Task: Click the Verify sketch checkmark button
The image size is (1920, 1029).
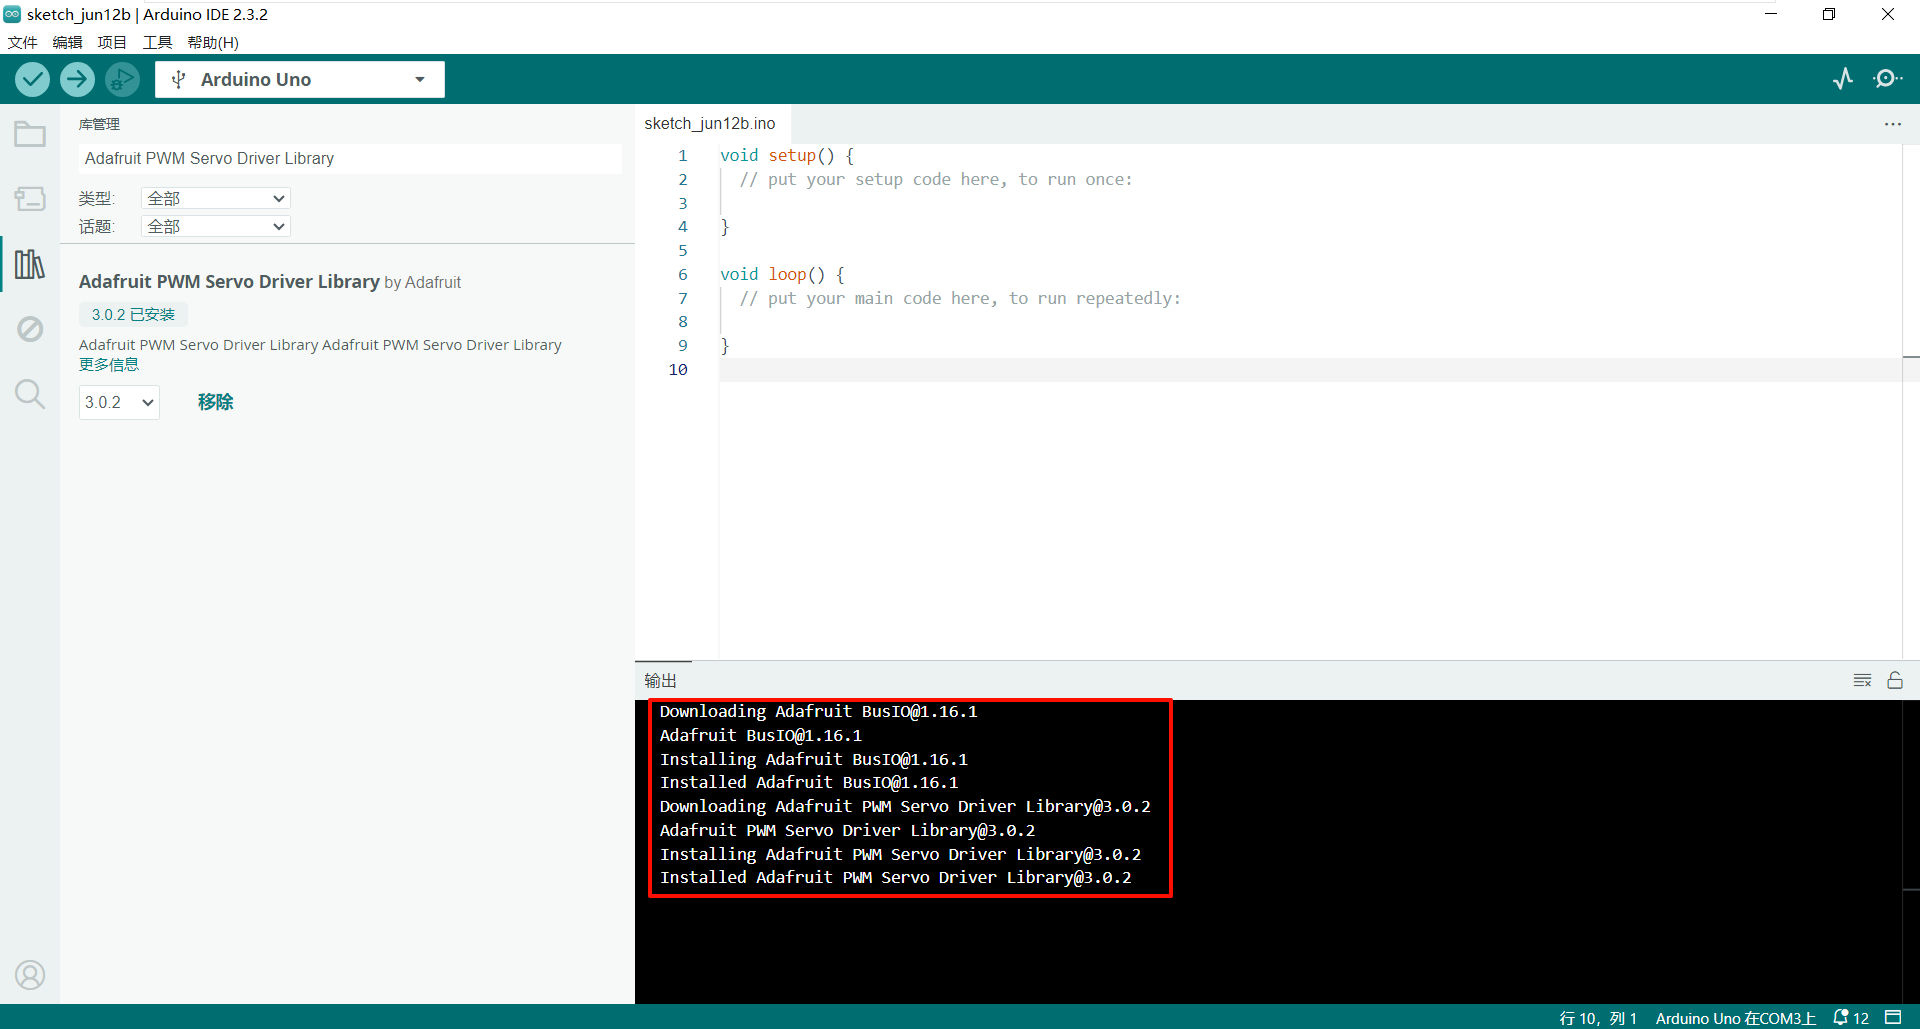Action: 33,79
